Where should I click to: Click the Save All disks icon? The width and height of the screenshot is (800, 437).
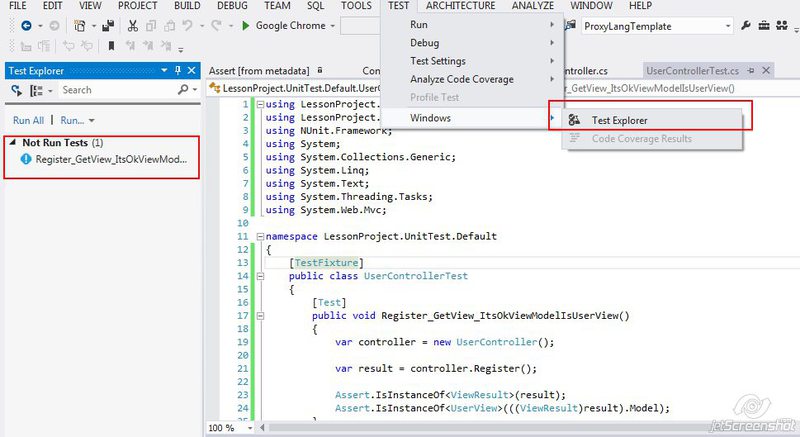tap(108, 25)
